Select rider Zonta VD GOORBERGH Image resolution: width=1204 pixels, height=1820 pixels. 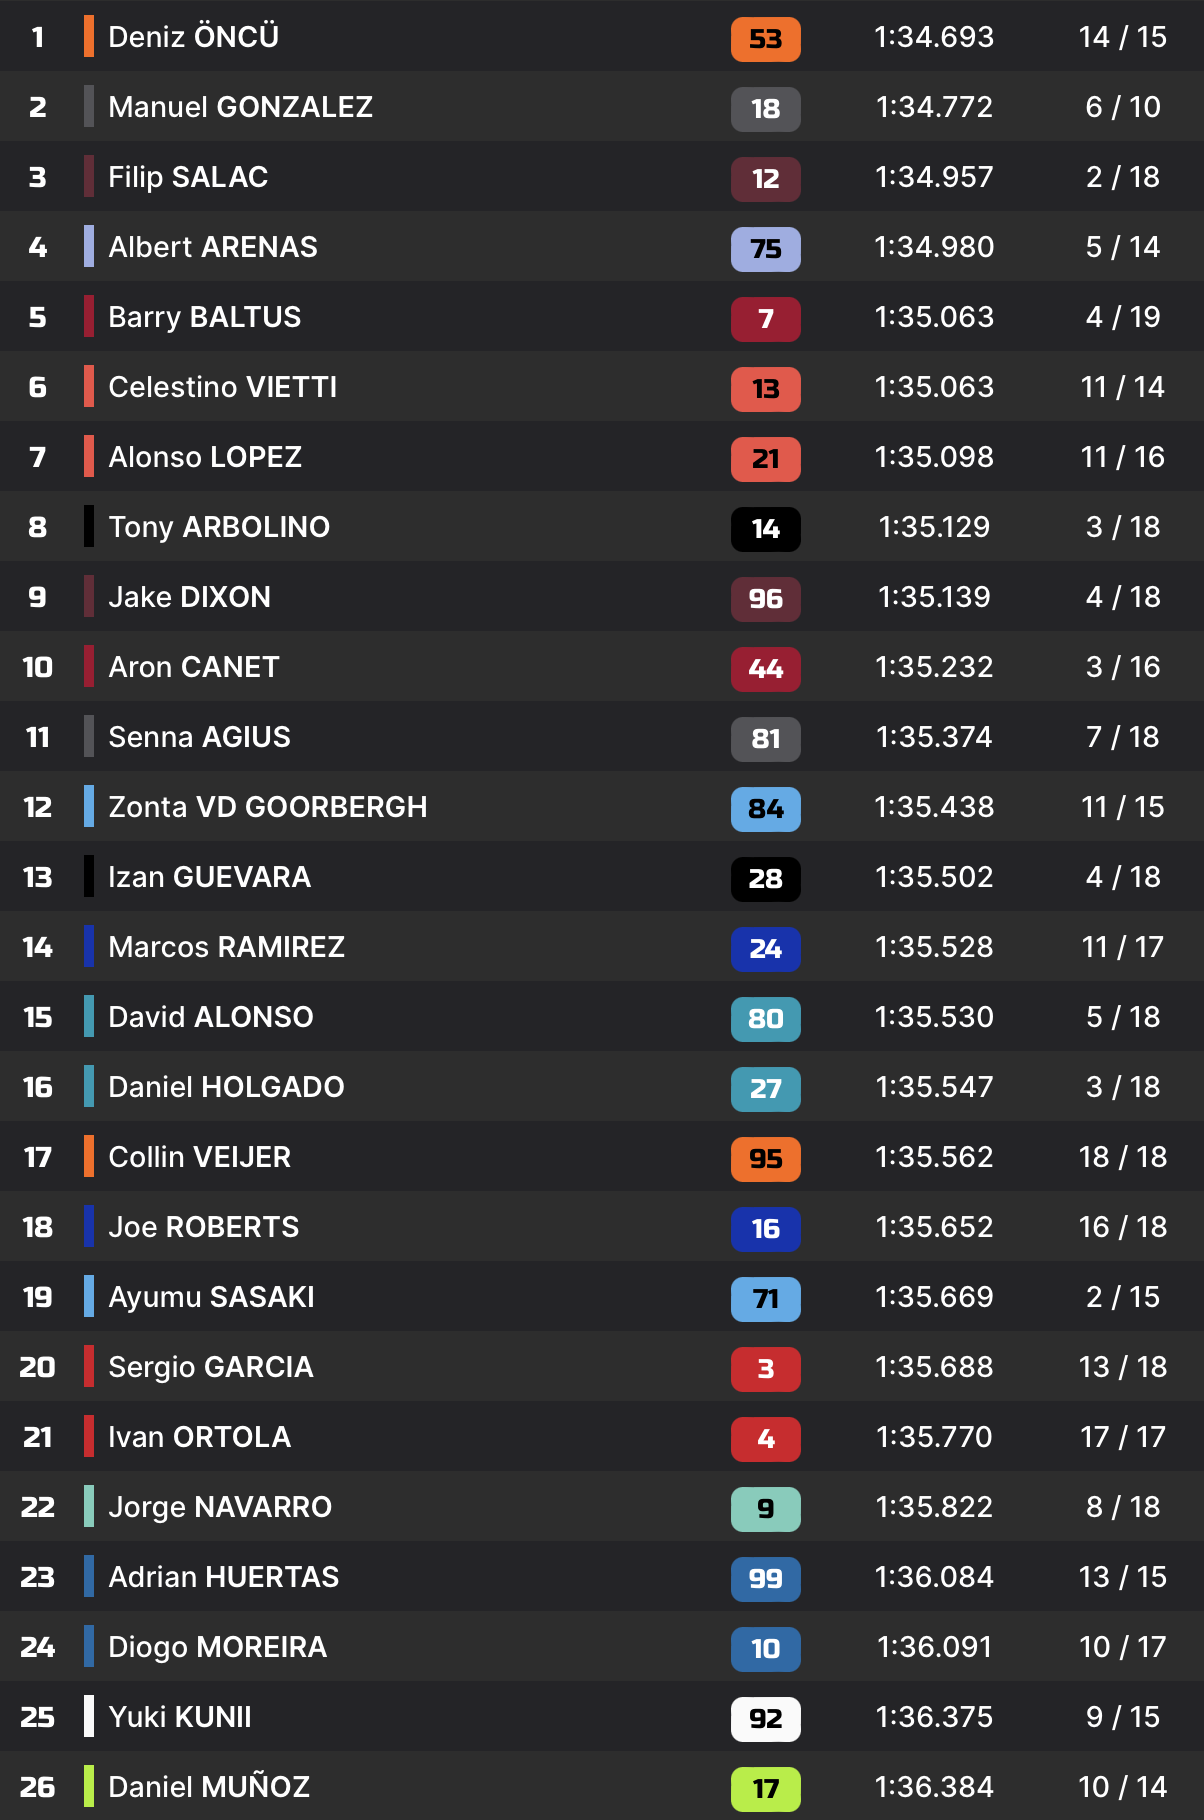(267, 807)
